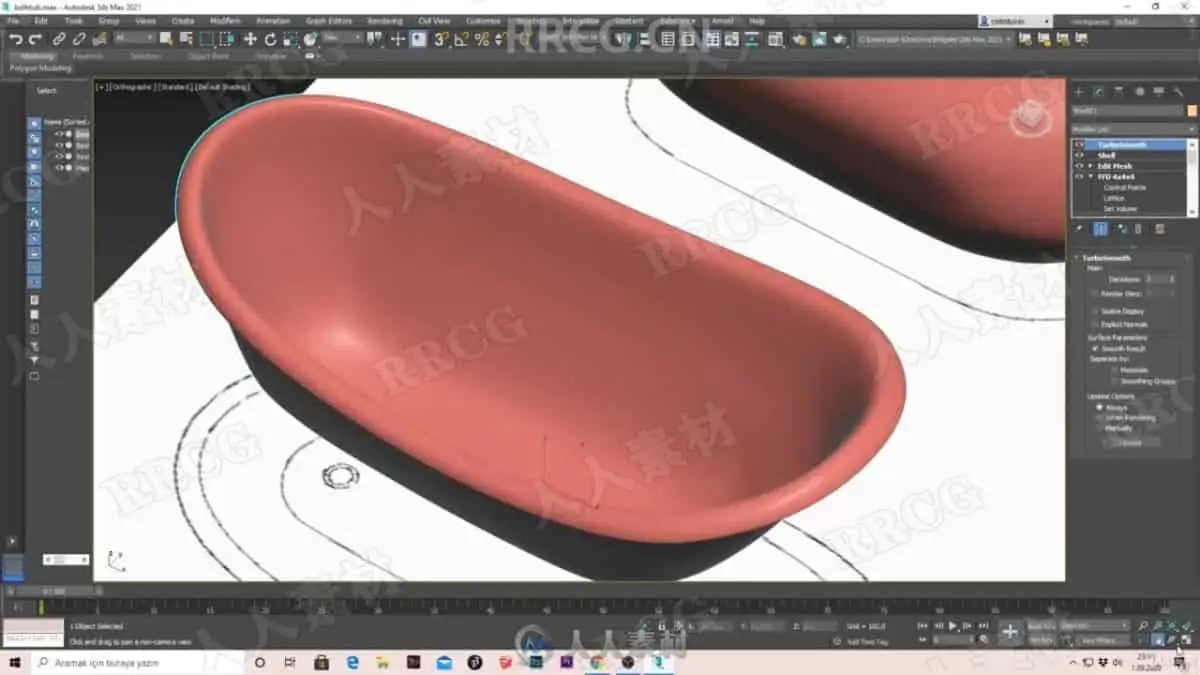Click the Pin Stack icon below modifier list
The width and height of the screenshot is (1200, 675).
tap(1080, 229)
